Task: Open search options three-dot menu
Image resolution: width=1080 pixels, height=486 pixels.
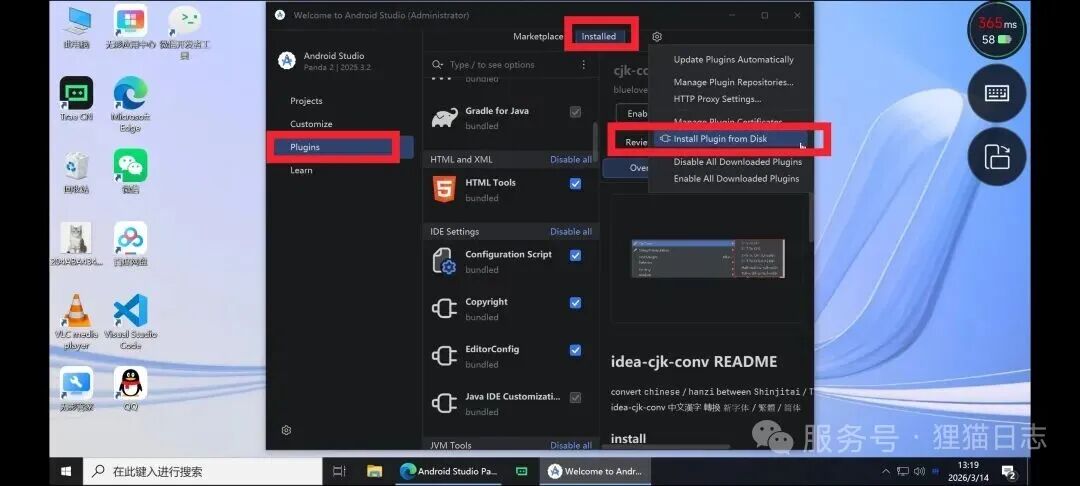Action: pyautogui.click(x=583, y=65)
